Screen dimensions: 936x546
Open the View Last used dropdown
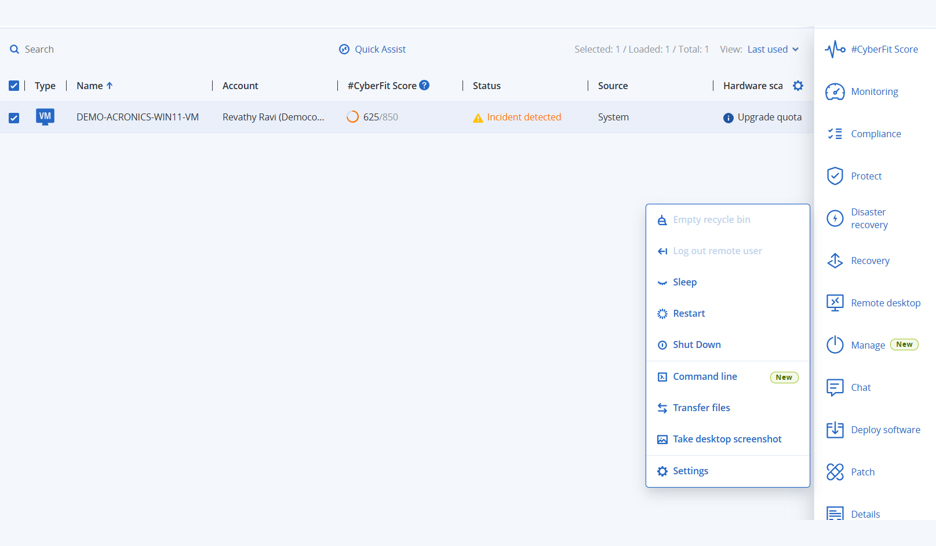[x=772, y=49]
